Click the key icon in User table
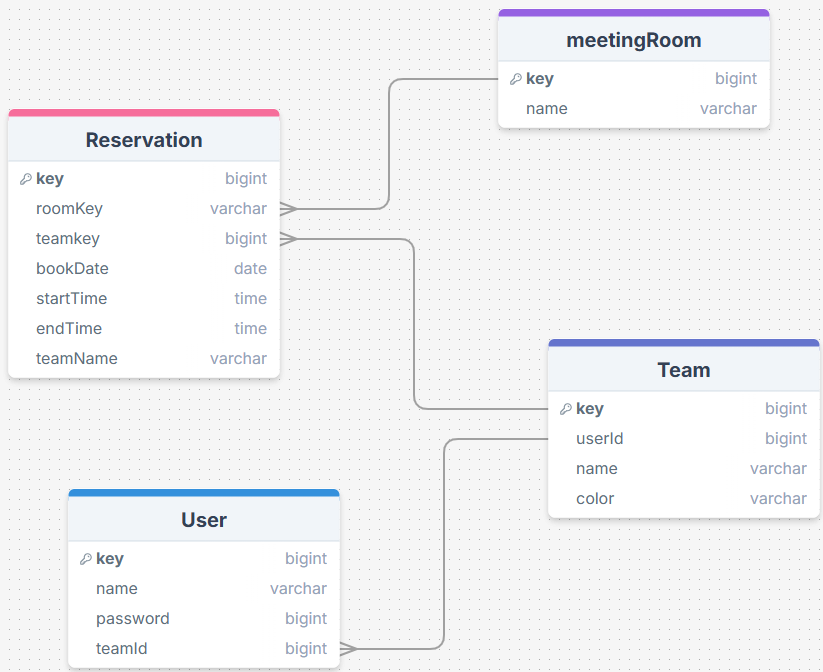Screen dimensions: 823x672 pos(86,560)
